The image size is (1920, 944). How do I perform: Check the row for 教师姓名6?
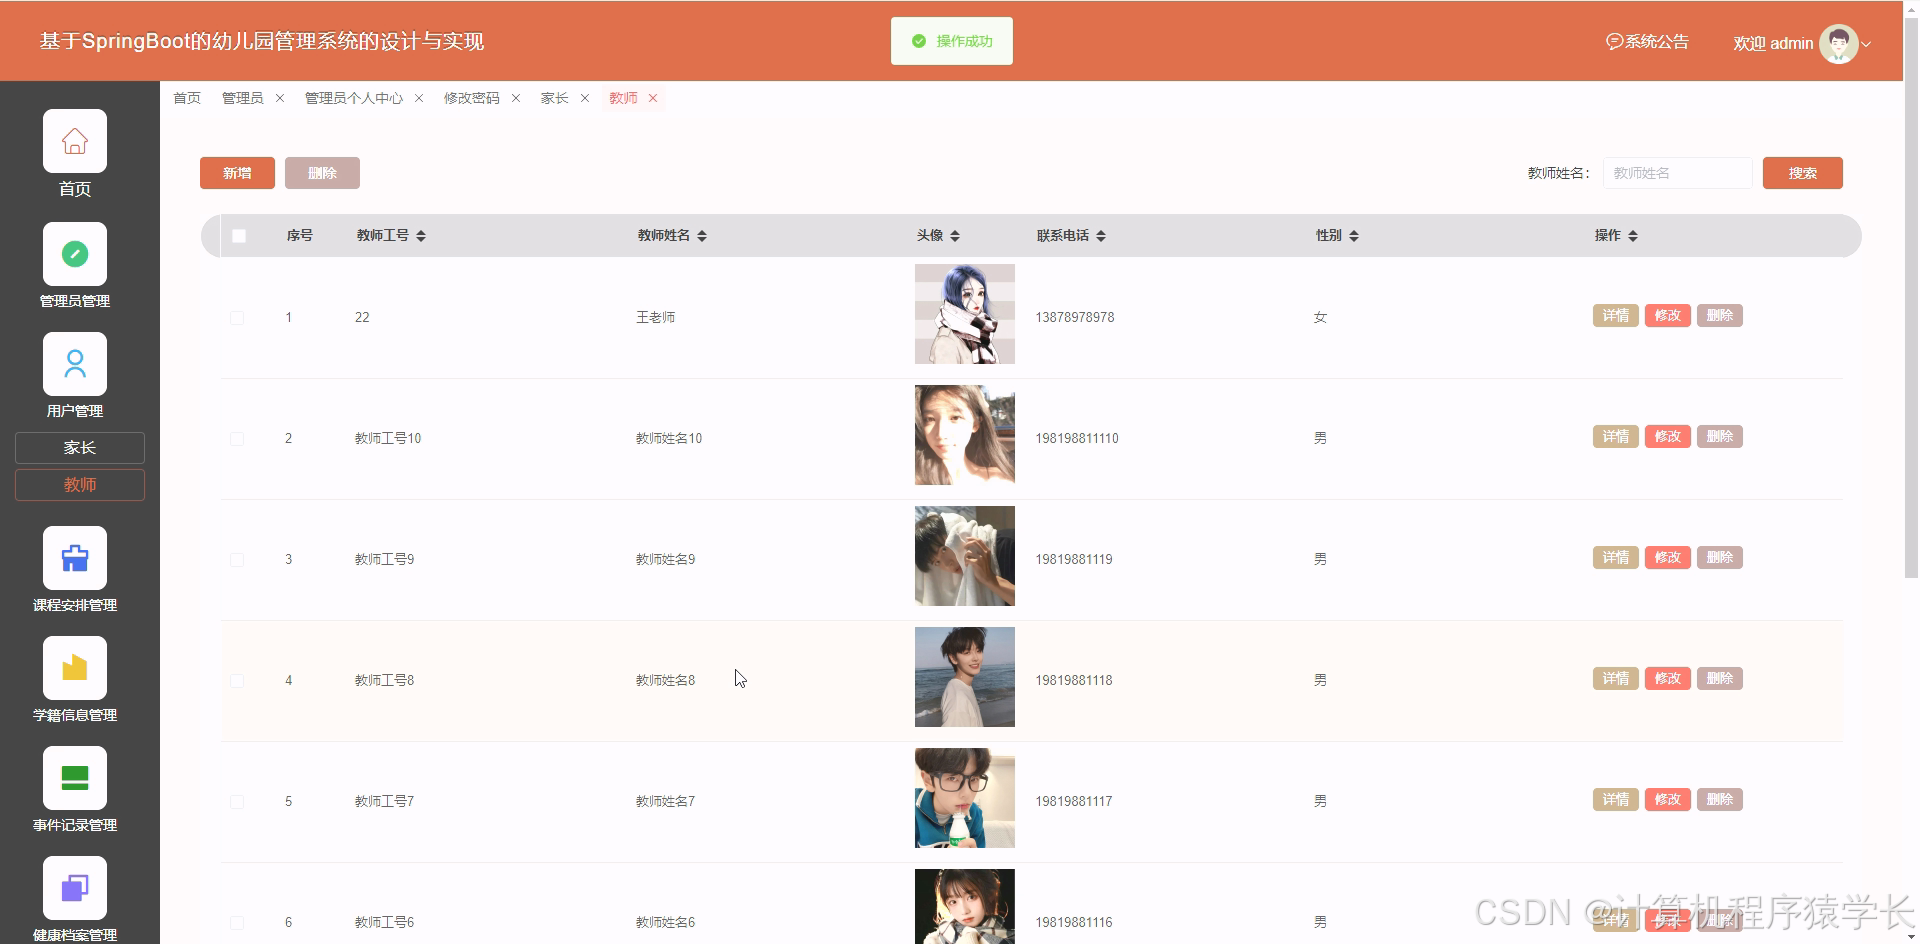(x=237, y=923)
